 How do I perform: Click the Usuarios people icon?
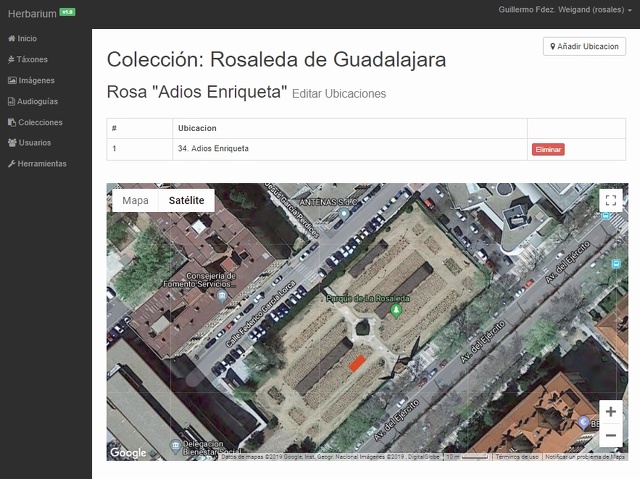point(11,143)
